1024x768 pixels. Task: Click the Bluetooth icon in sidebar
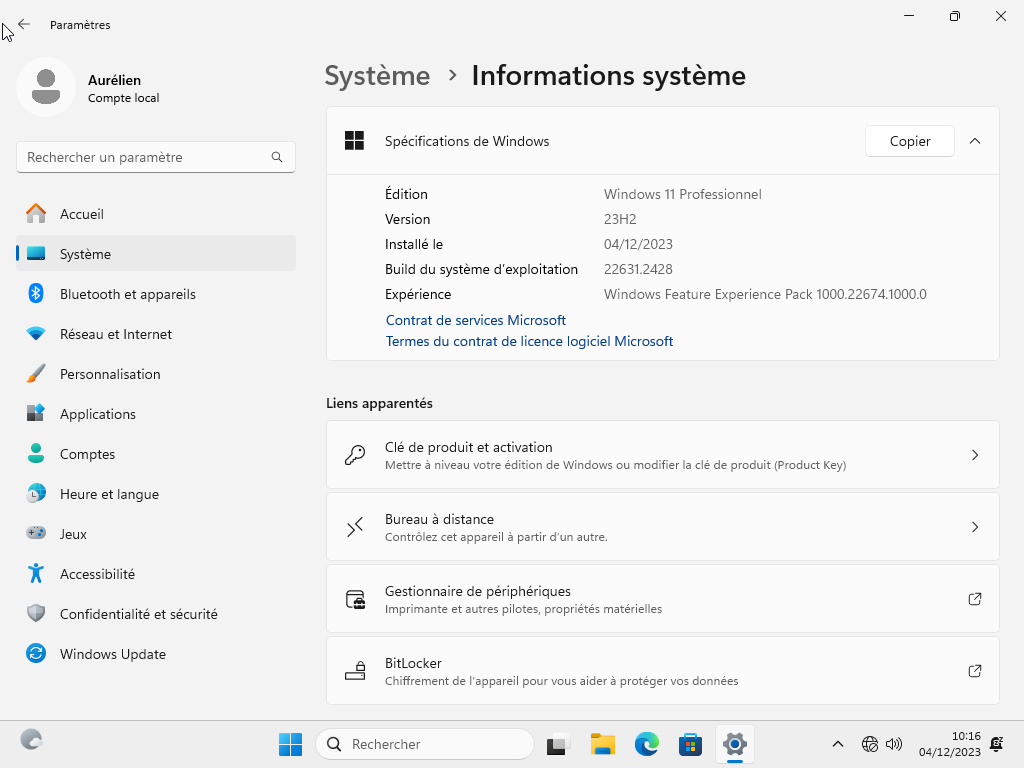[x=36, y=293]
